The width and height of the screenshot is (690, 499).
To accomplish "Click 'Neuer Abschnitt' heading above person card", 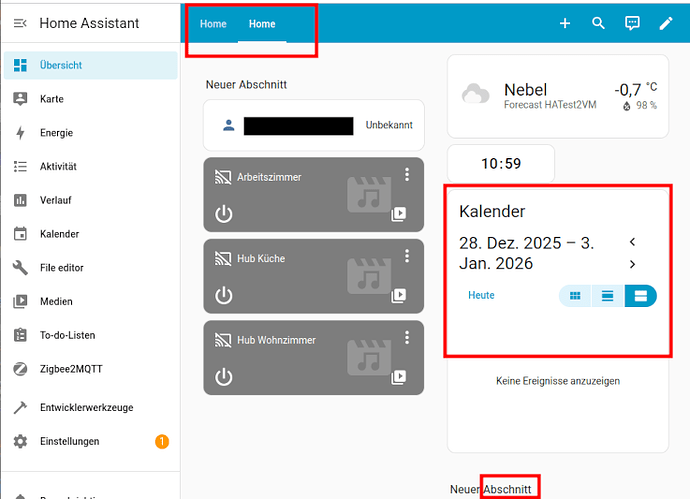I will point(246,84).
